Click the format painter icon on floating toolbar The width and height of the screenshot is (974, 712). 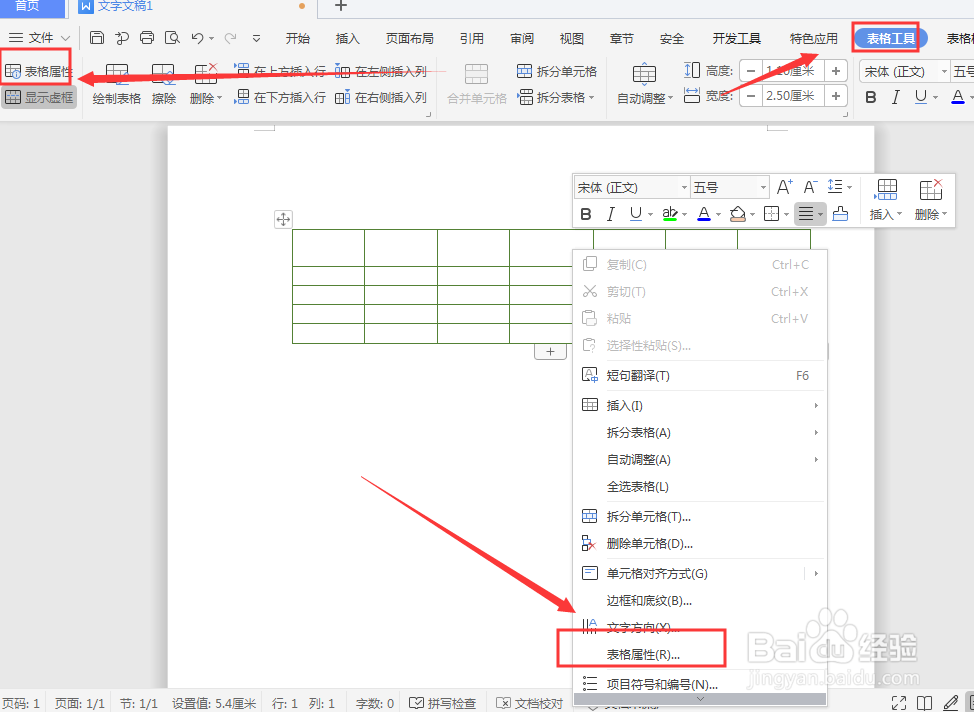[839, 213]
